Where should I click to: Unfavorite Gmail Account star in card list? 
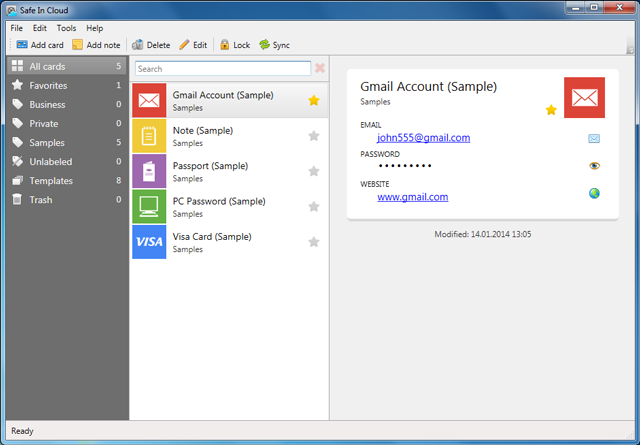314,100
